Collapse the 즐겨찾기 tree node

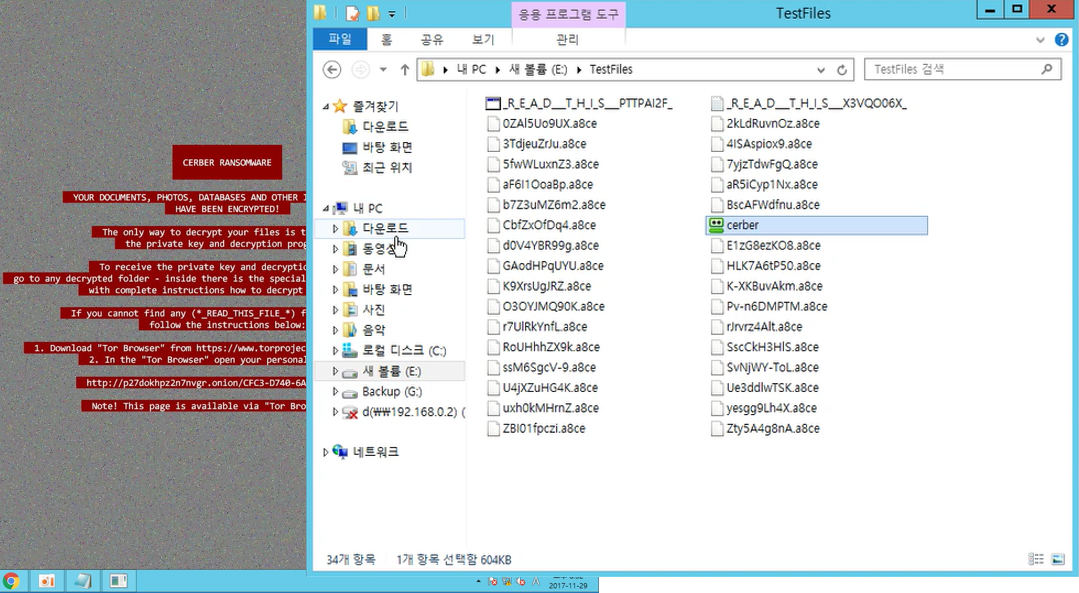(x=325, y=107)
